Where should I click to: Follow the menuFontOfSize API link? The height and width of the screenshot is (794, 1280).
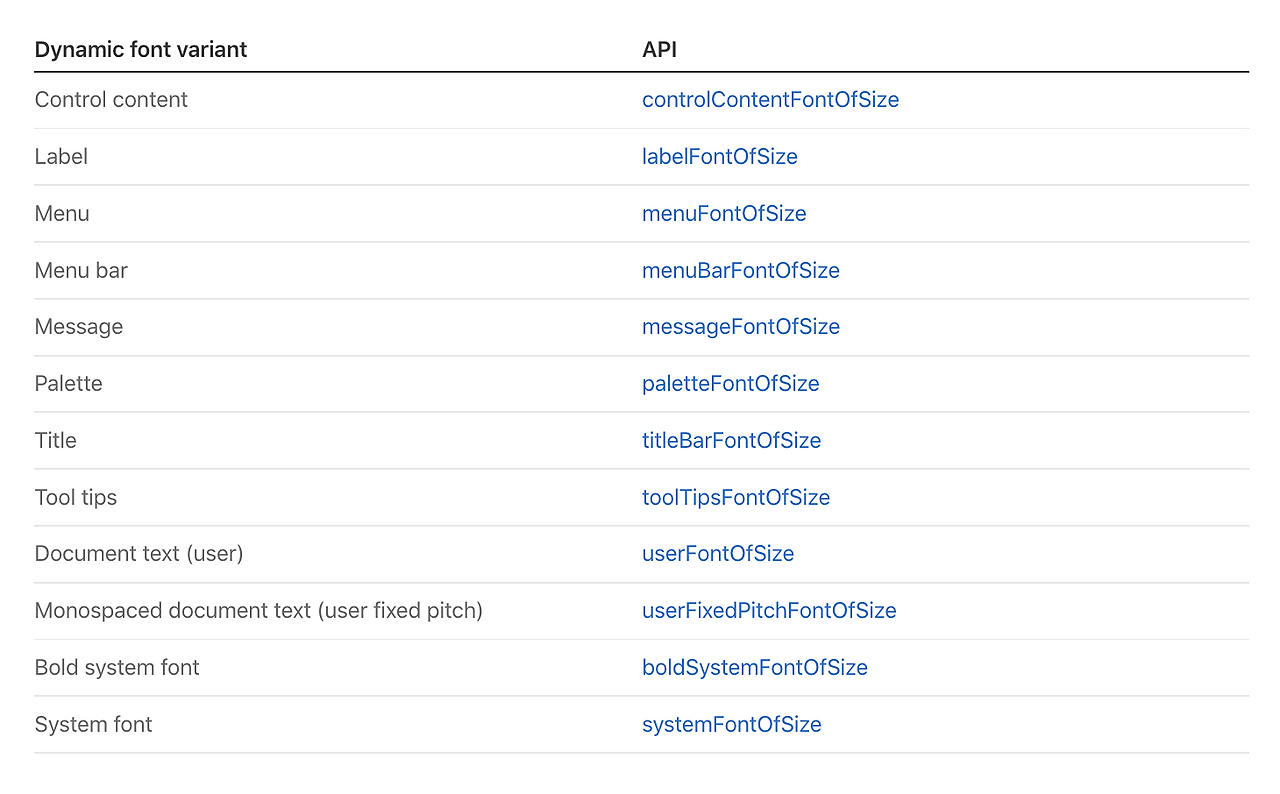724,214
